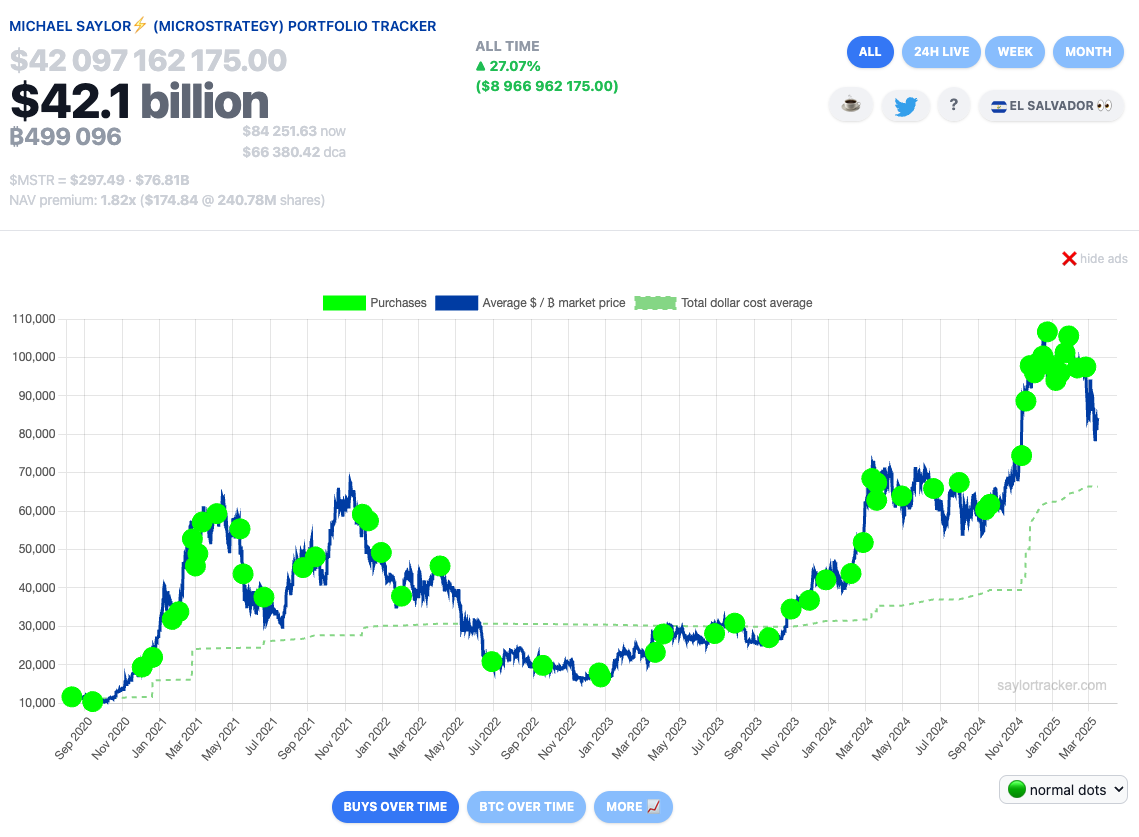1139x837 pixels.
Task: Switch to the MONTH tab
Action: pos(1088,52)
